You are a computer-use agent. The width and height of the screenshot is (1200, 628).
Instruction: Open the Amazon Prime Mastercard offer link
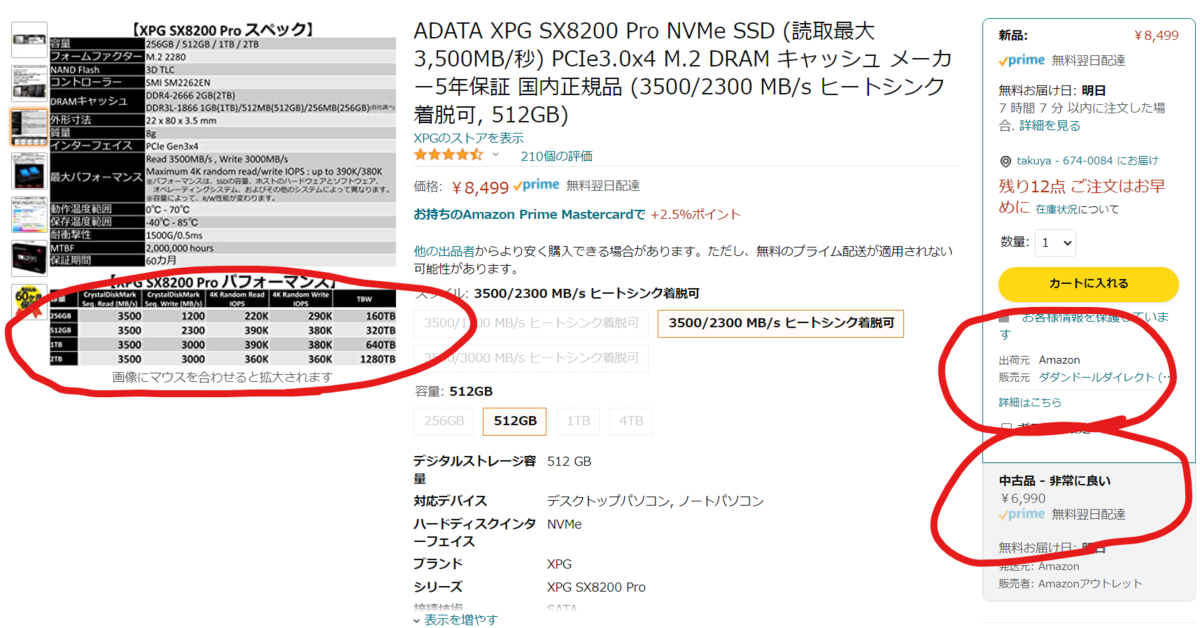[x=530, y=214]
